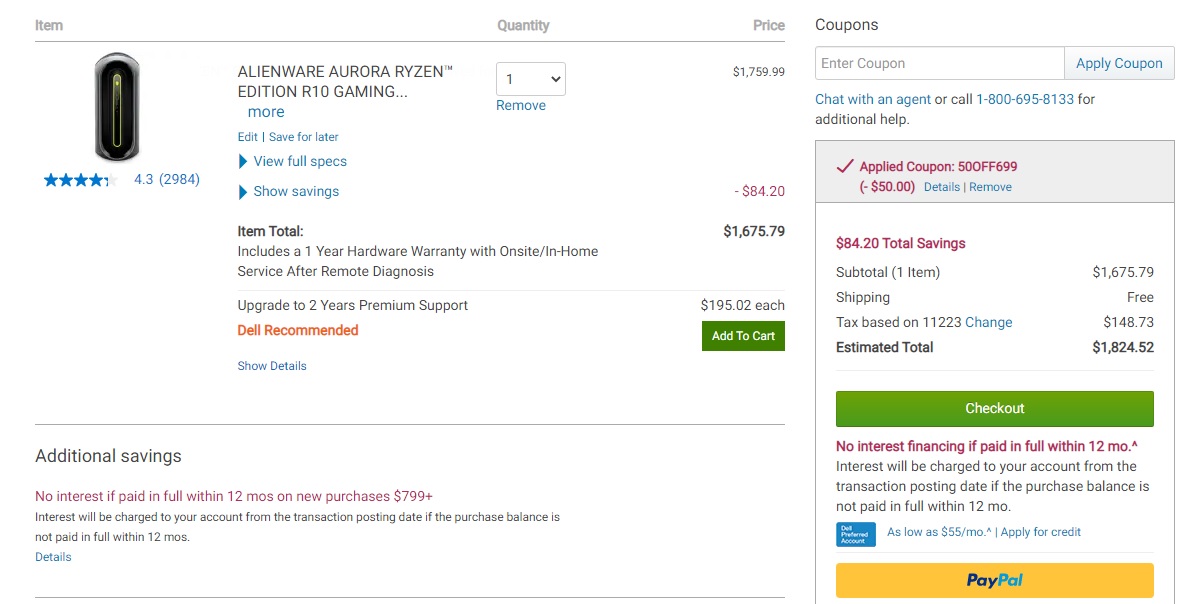
Task: Remove the applied 50OFF699 coupon
Action: pos(990,186)
